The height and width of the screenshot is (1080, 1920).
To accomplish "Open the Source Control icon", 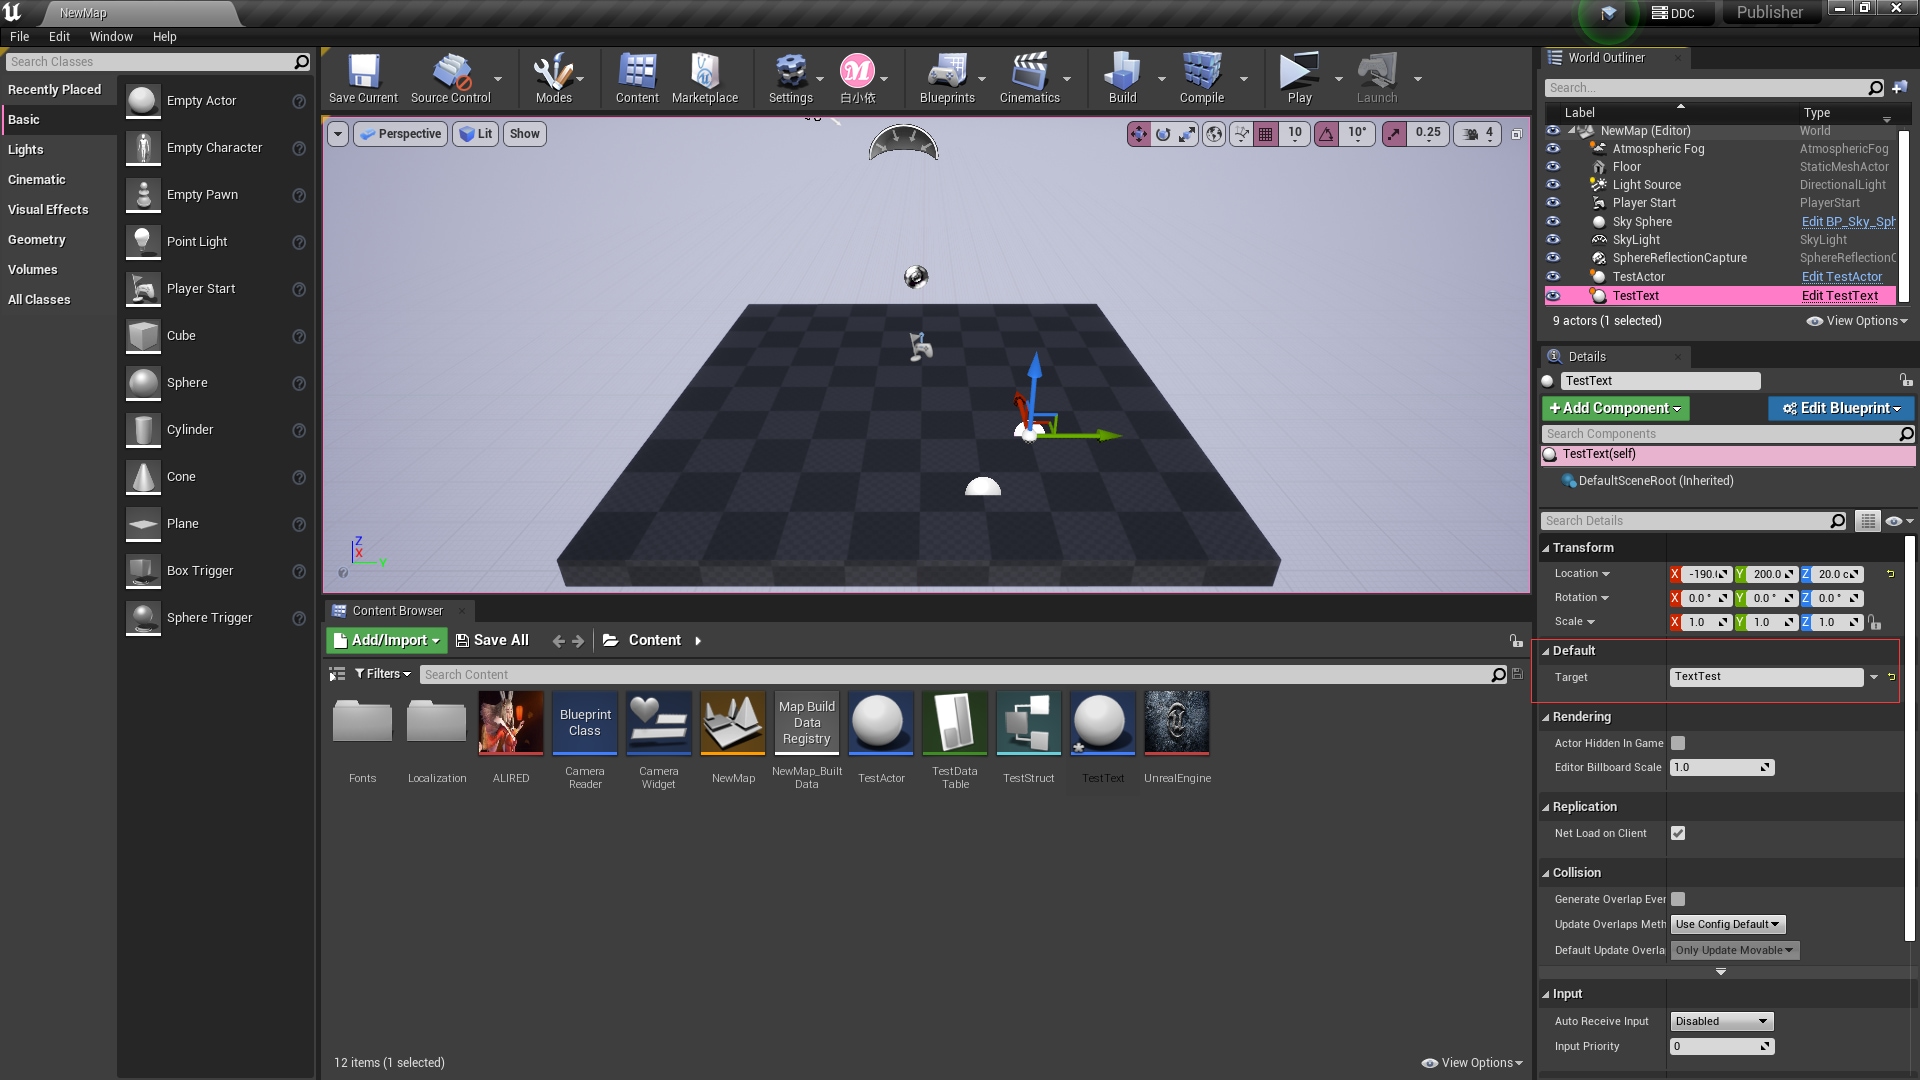I will 450,78.
